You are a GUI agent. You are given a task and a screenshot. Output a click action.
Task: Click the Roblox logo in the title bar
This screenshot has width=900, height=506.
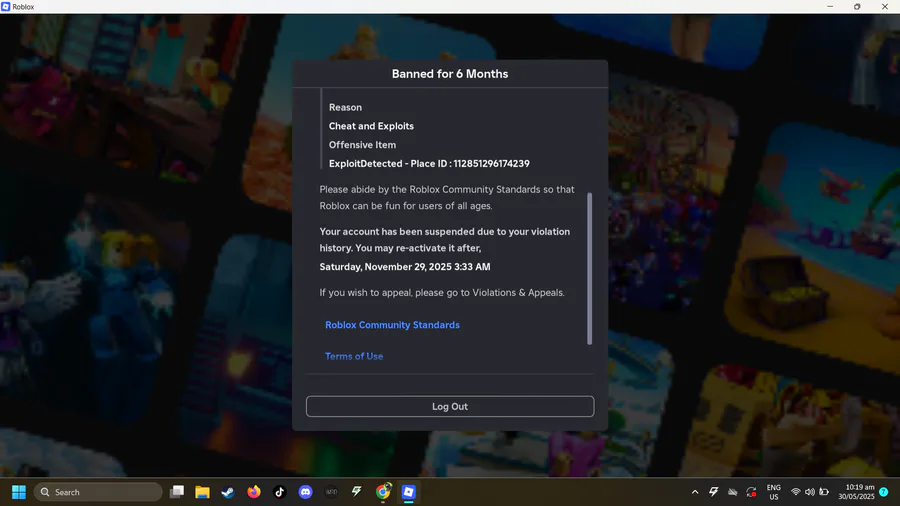coord(6,7)
